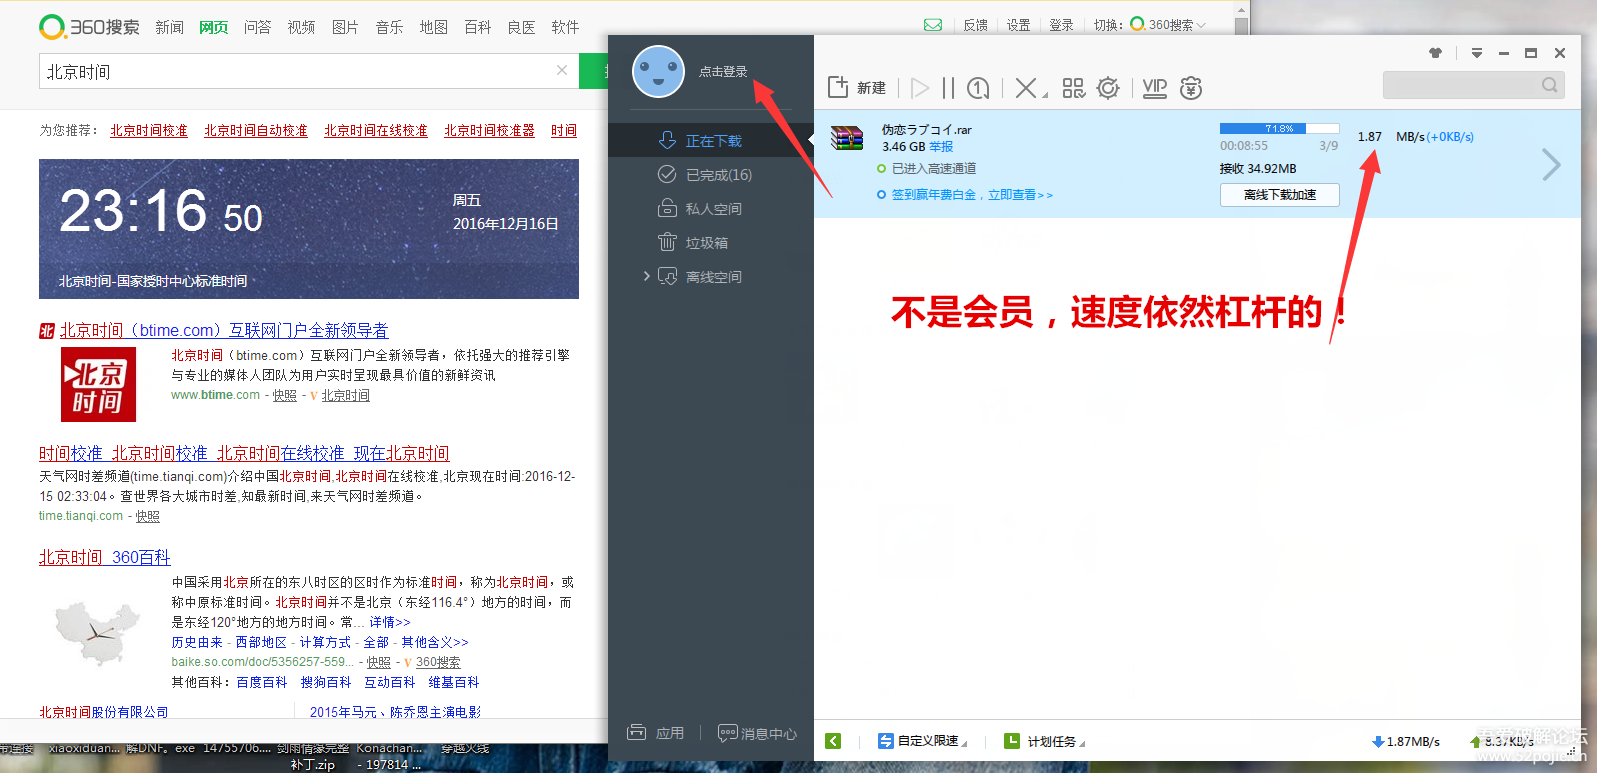The image size is (1597, 773).
Task: Click the 北京时间在线校准 suggestion link
Action: click(x=376, y=130)
